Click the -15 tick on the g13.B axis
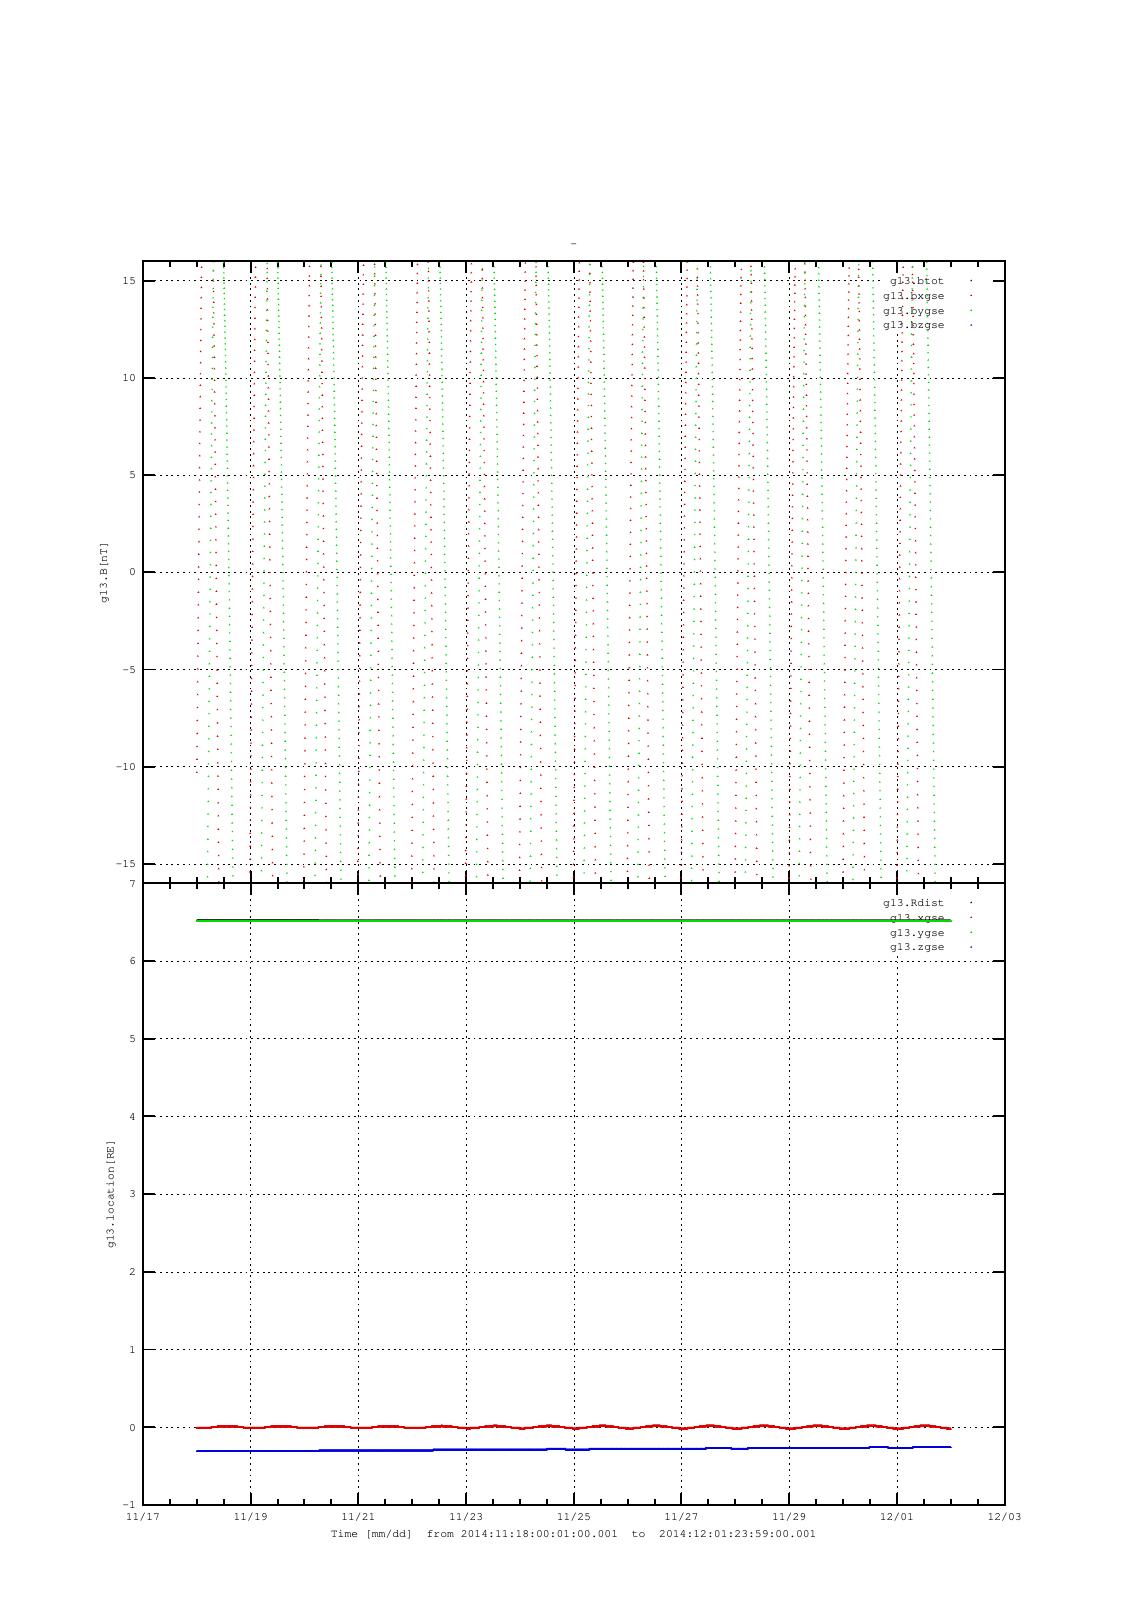This screenshot has height=1600, width=1131. (x=126, y=864)
